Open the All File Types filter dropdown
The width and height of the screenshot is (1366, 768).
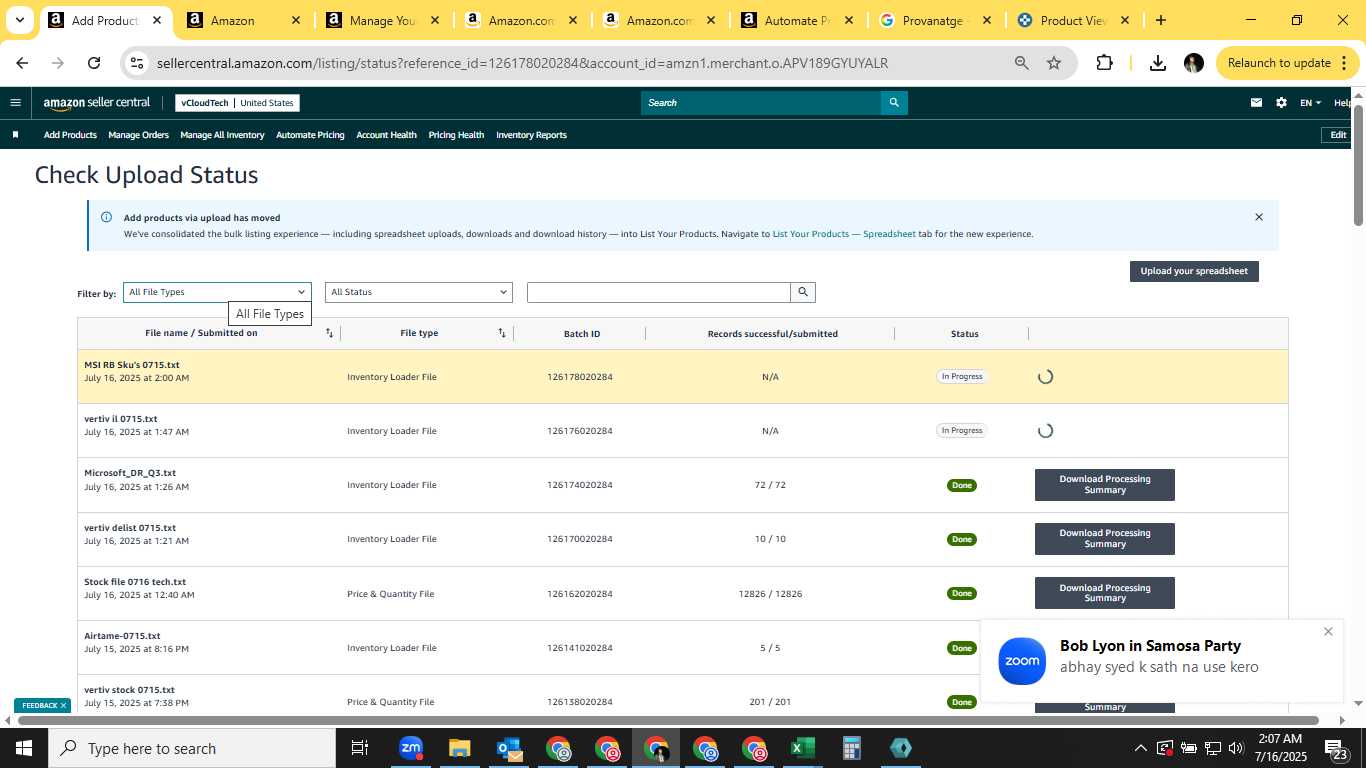pos(217,292)
